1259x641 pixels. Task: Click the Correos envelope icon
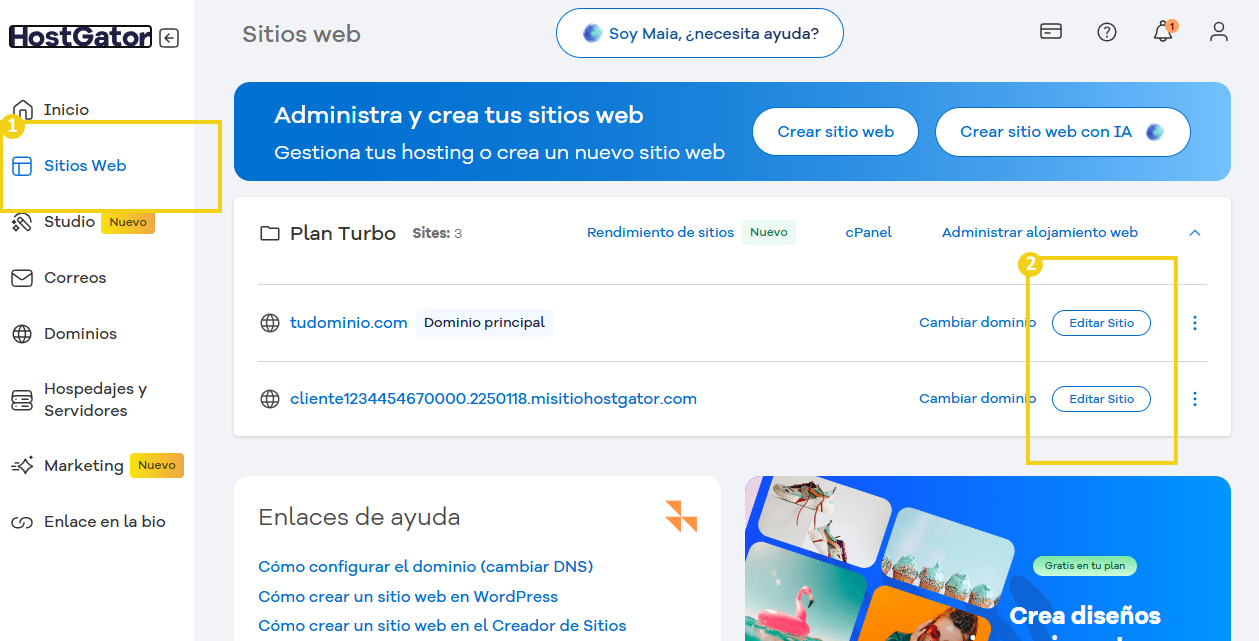pyautogui.click(x=22, y=278)
